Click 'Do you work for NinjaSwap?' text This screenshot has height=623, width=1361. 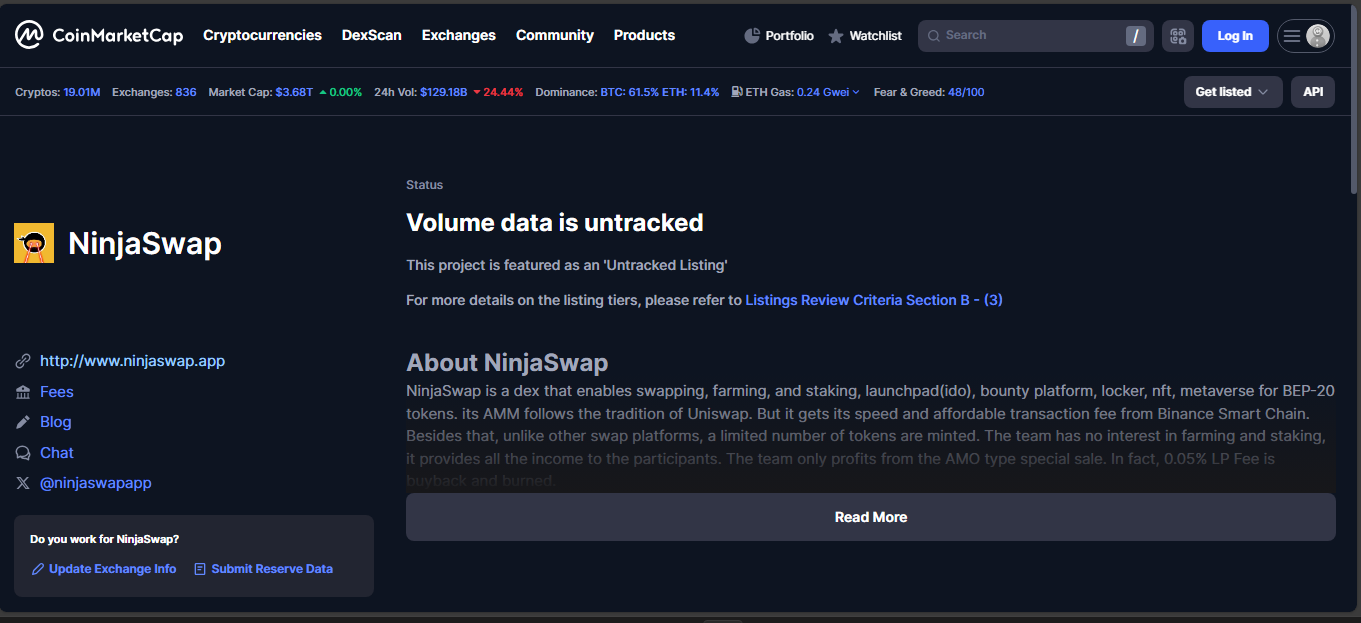point(105,539)
